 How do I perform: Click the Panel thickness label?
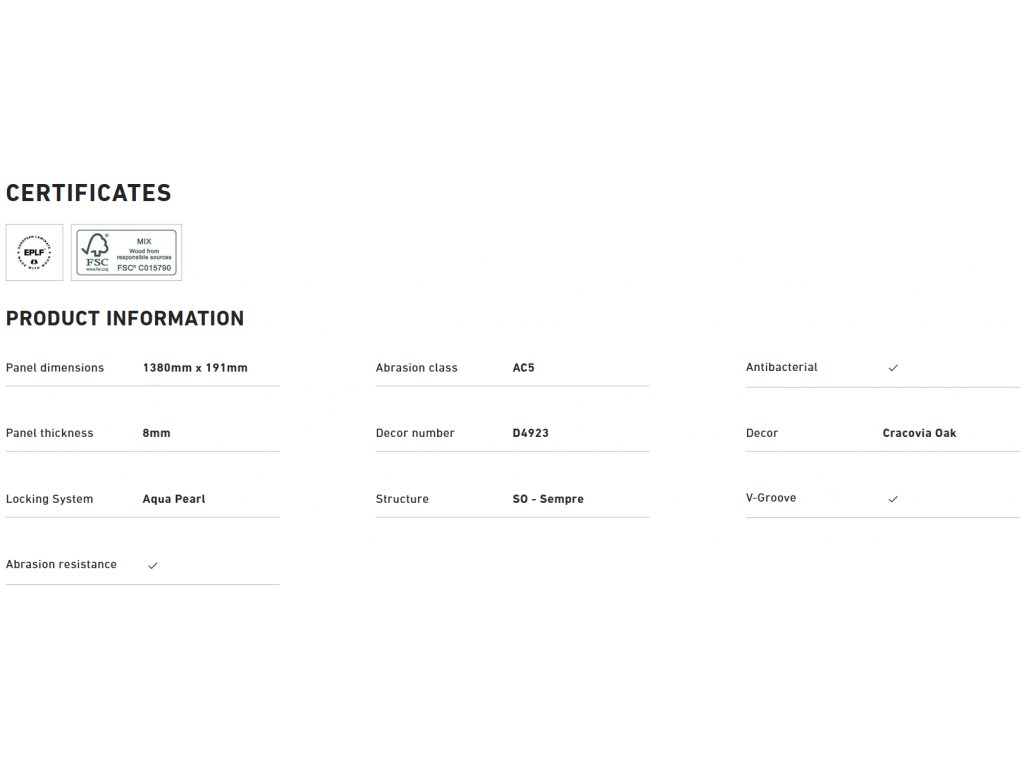click(50, 433)
